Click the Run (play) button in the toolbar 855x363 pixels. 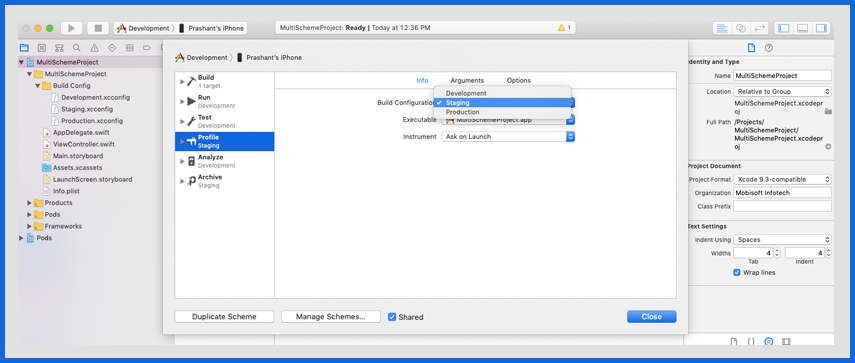[x=71, y=28]
